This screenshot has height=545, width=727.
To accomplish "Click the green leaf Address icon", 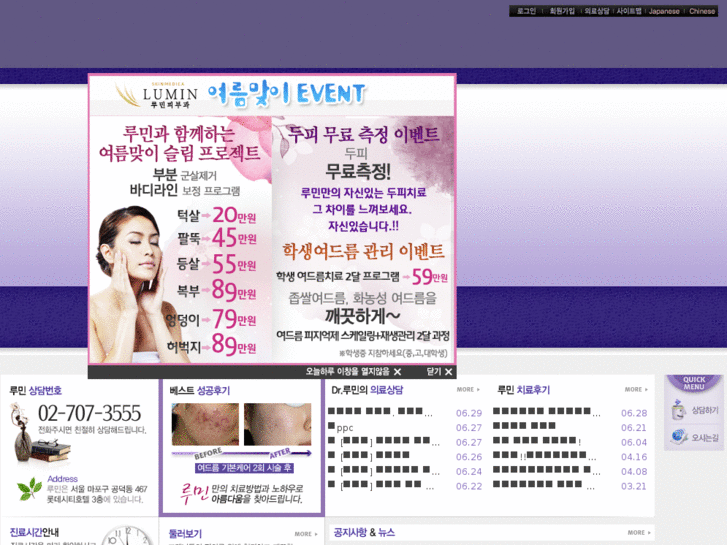I will 29,489.
